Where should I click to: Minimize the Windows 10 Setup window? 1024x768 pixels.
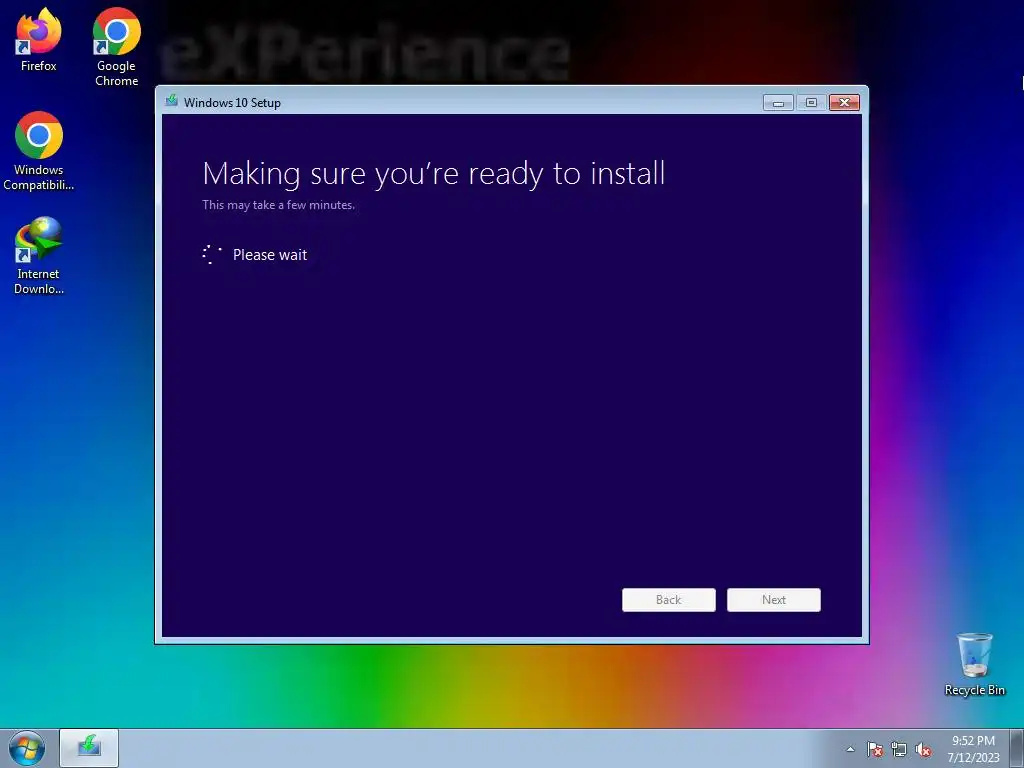click(x=778, y=103)
